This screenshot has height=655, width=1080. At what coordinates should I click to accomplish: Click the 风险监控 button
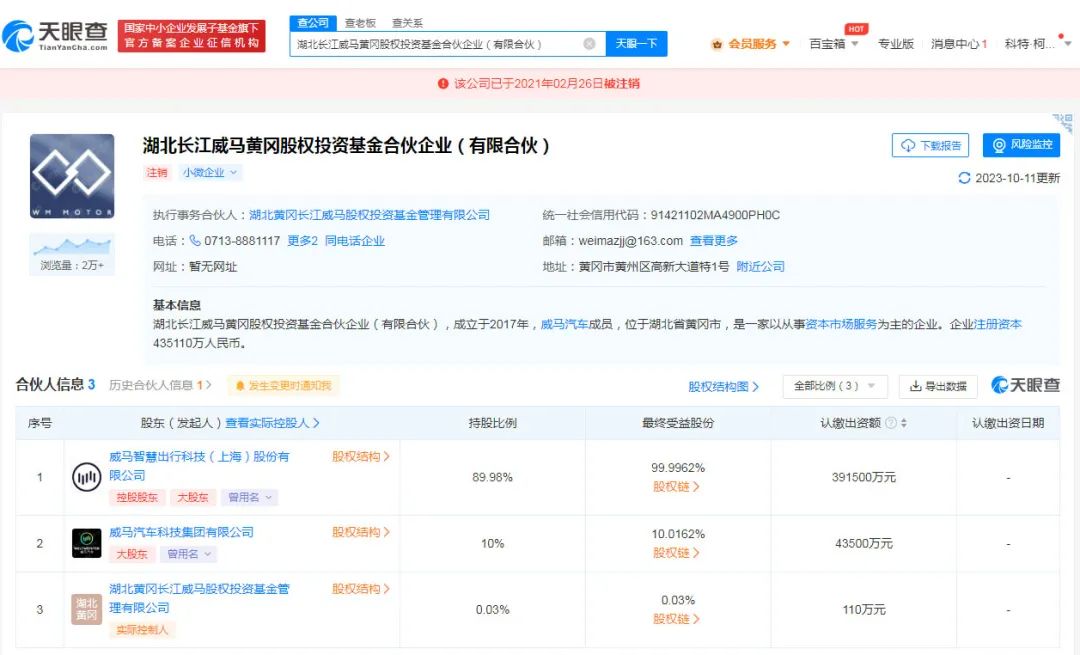tap(1021, 145)
